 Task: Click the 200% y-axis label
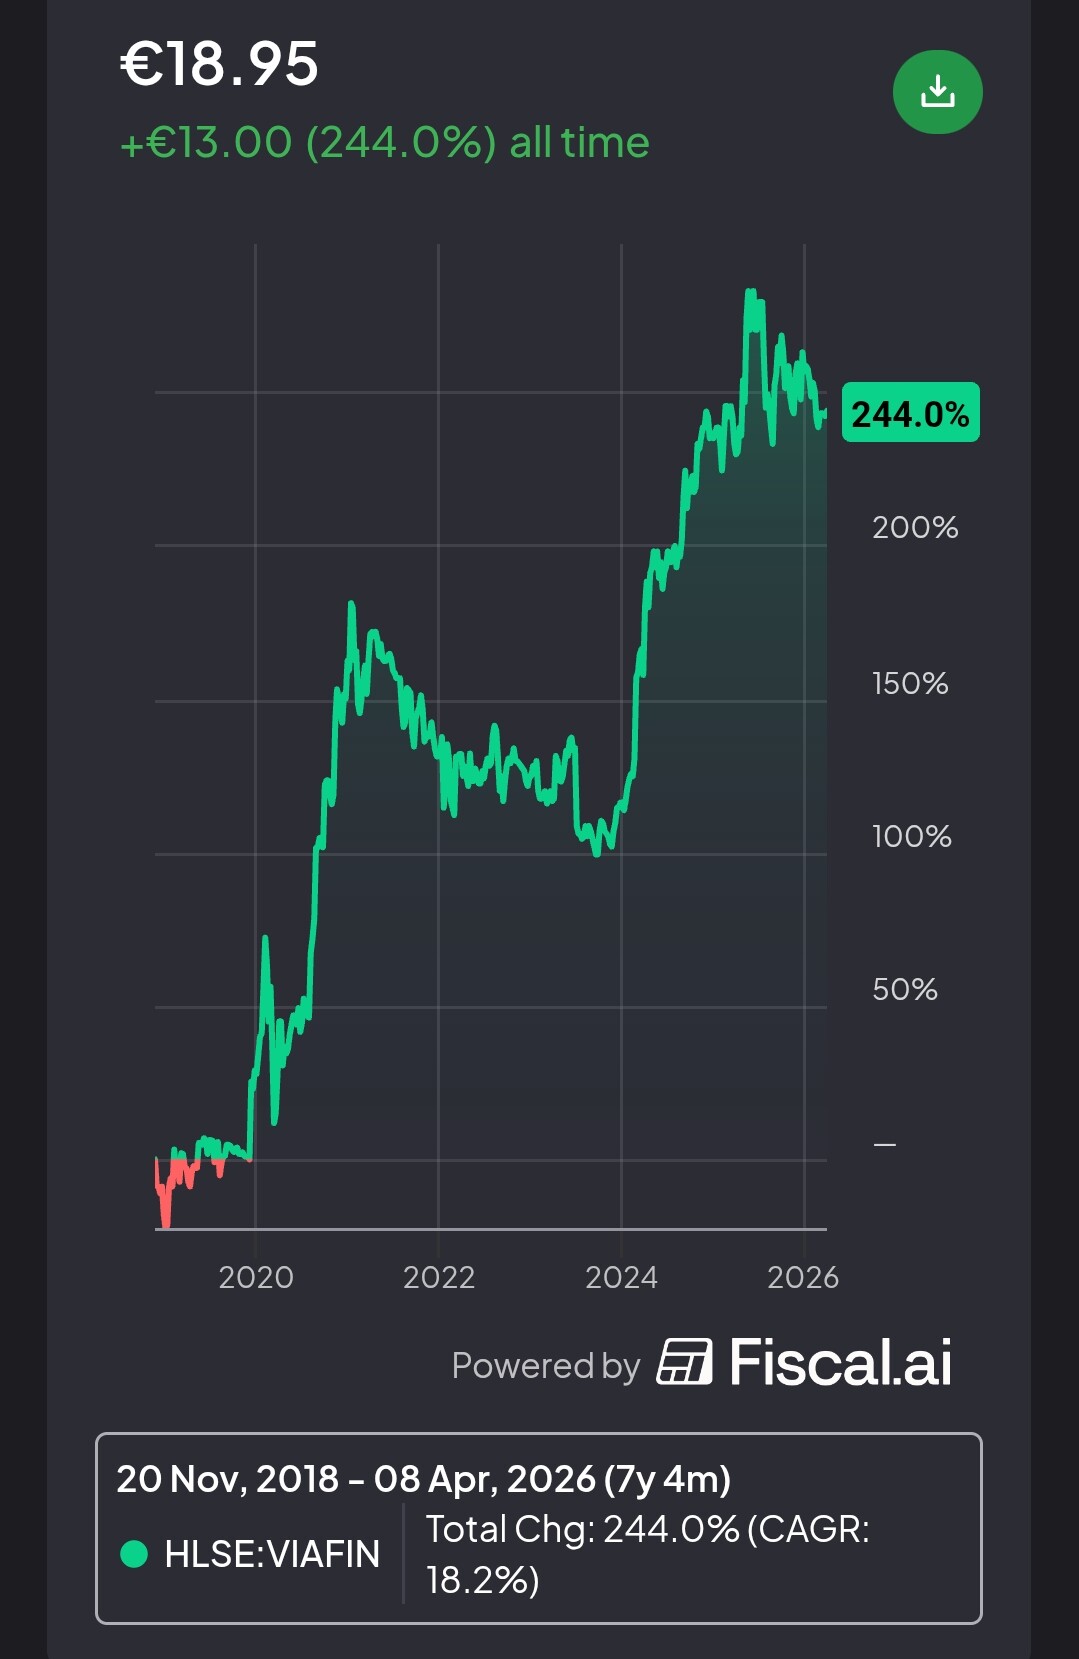tap(915, 527)
